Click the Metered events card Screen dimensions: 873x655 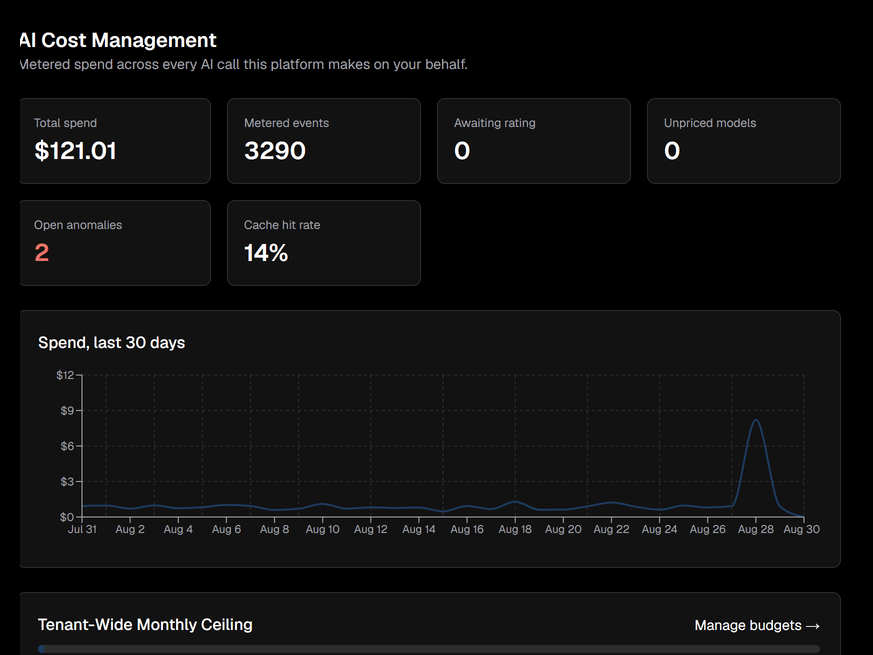tap(323, 141)
